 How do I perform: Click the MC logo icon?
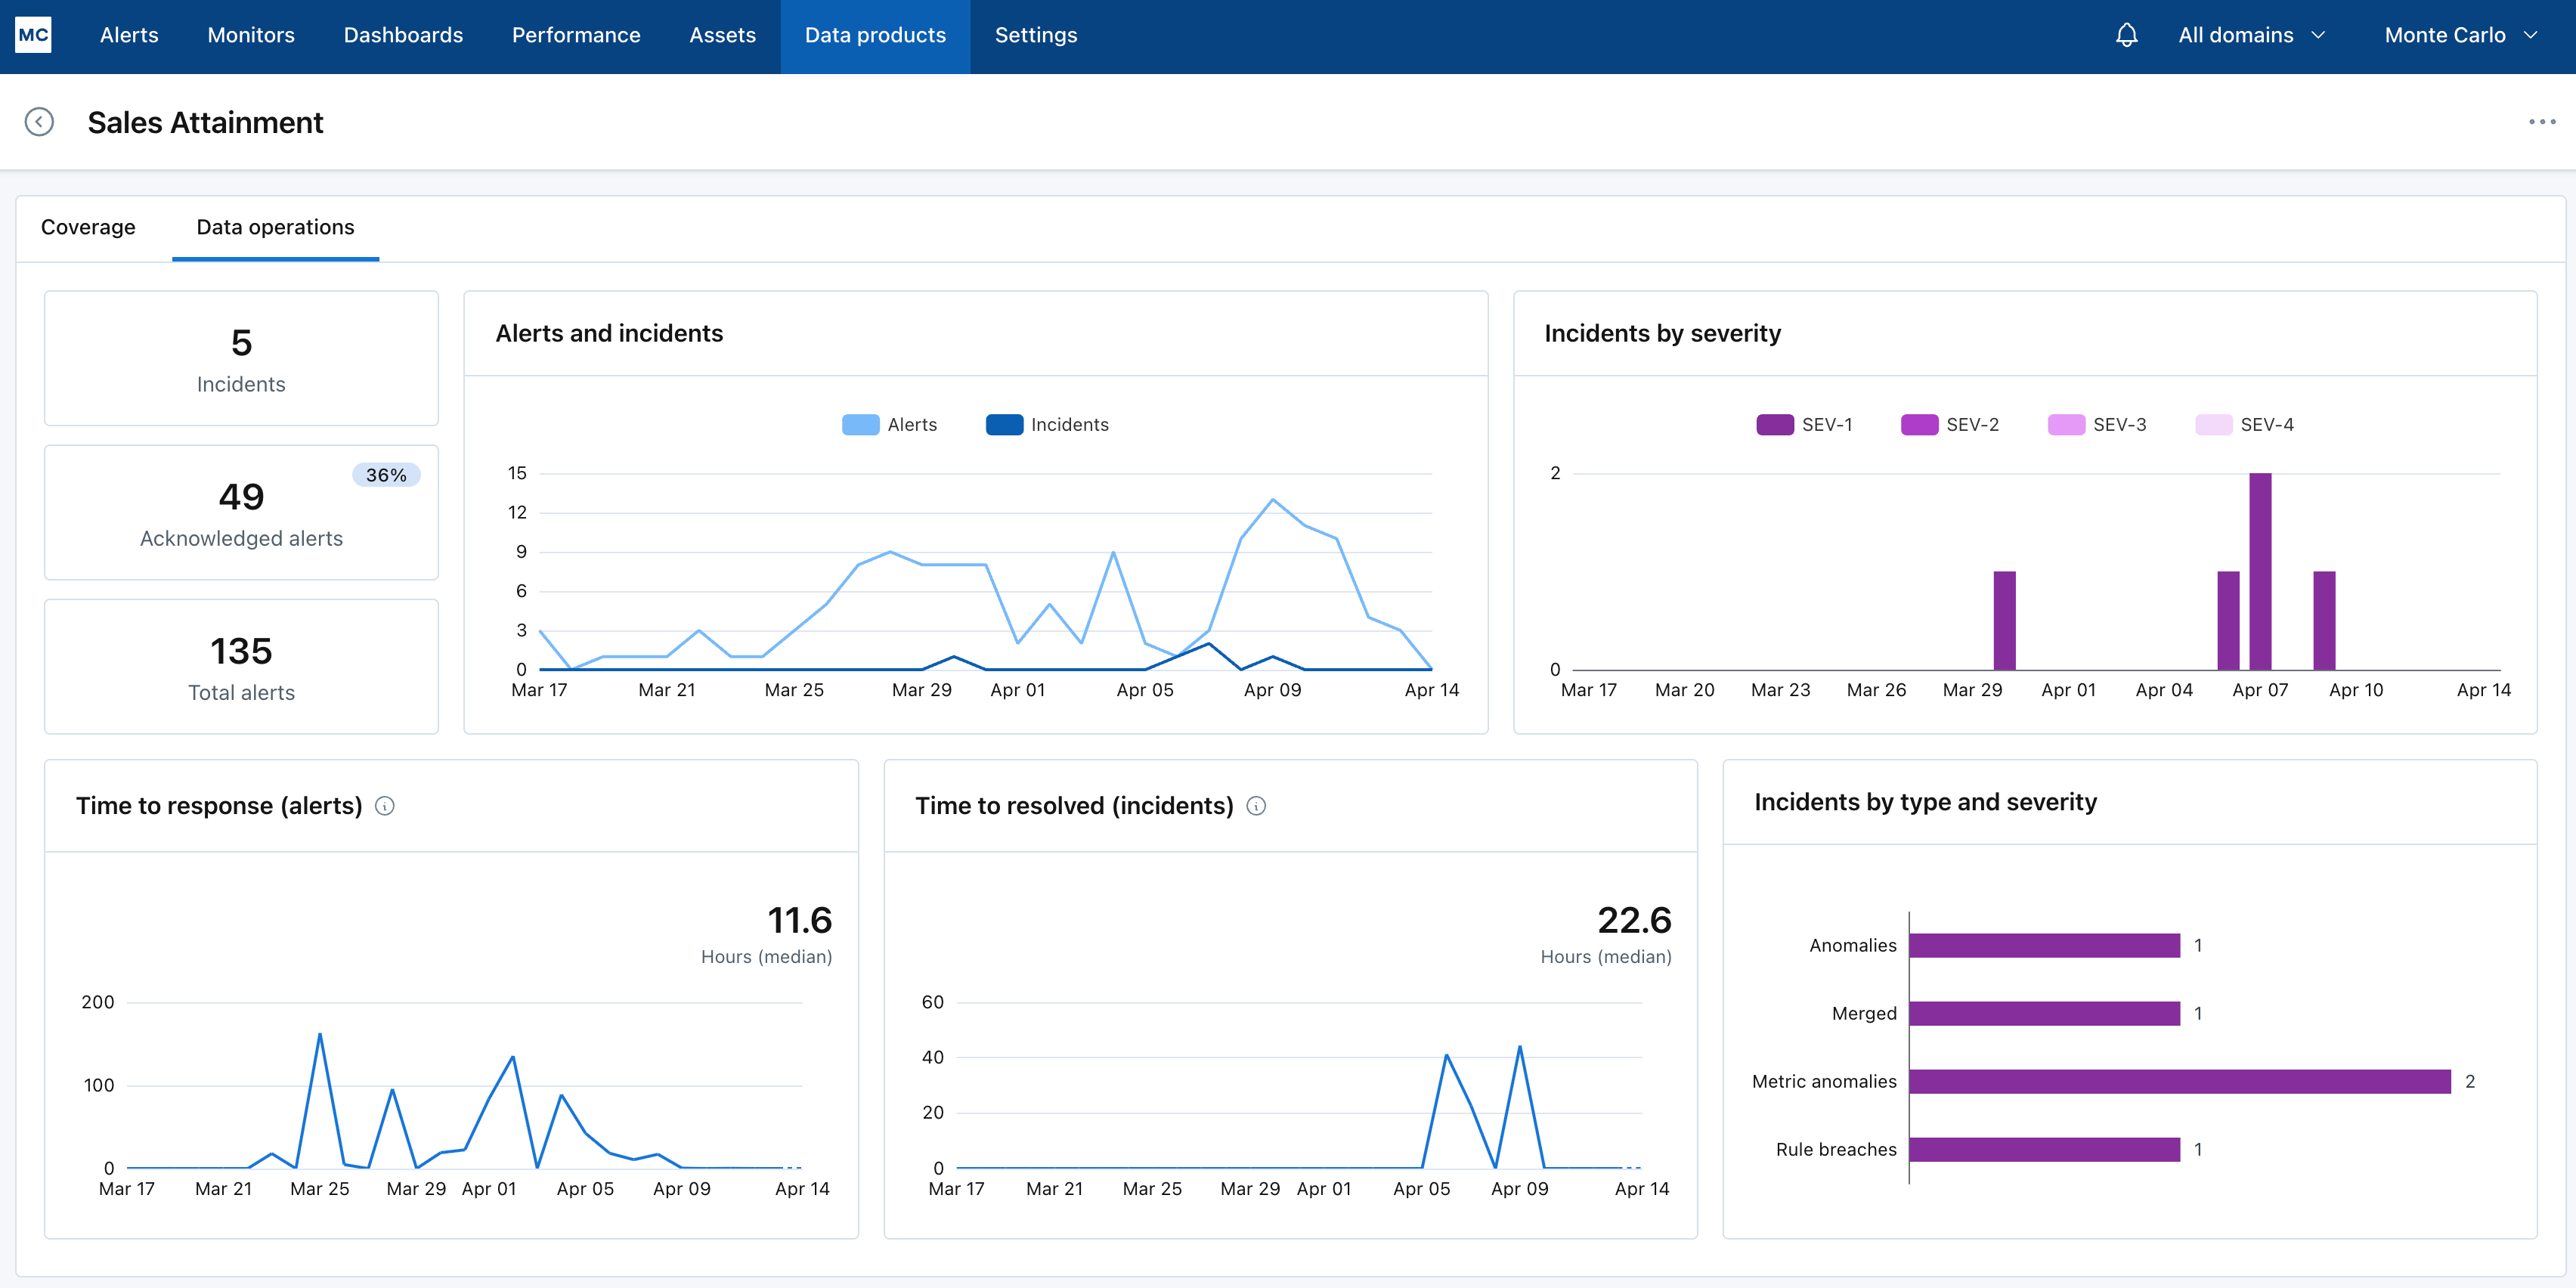point(33,35)
